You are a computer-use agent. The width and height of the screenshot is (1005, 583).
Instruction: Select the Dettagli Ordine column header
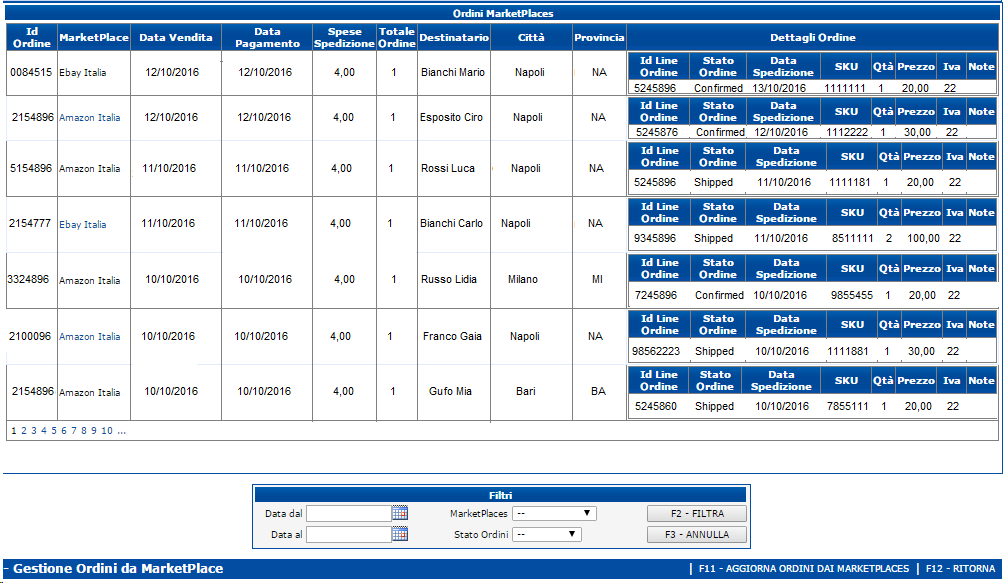click(x=813, y=37)
